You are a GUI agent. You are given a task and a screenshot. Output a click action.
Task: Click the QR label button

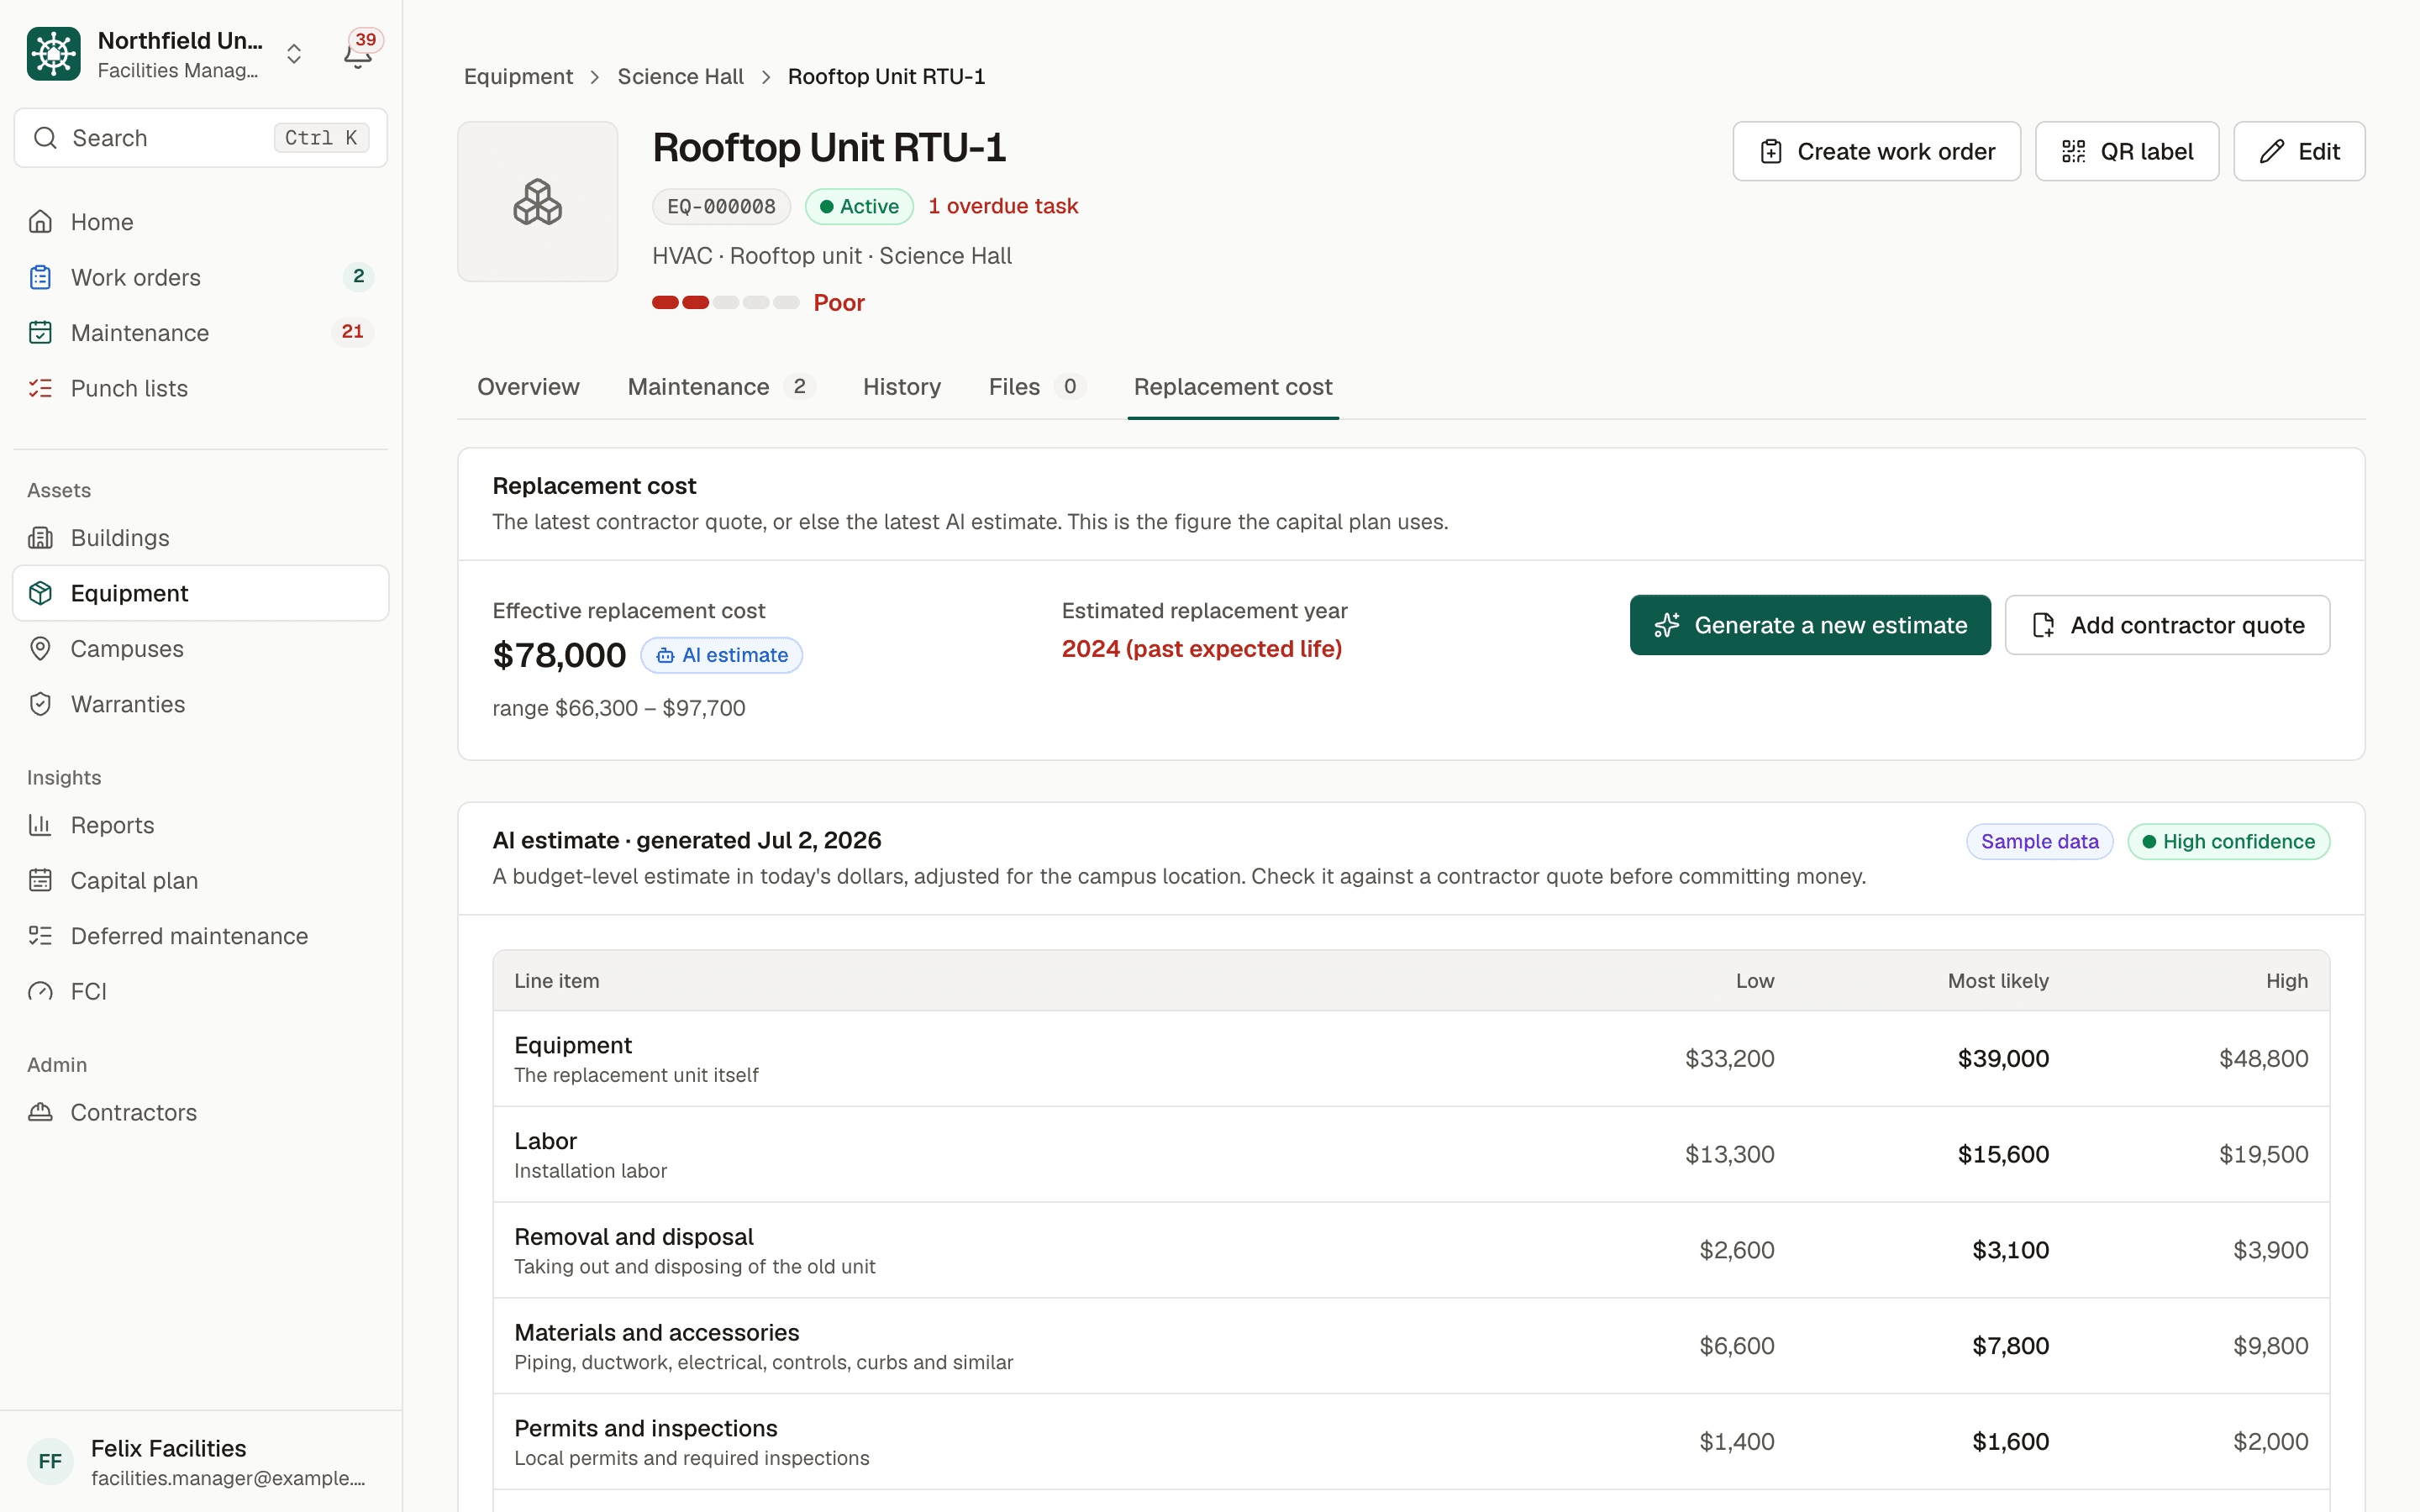click(2127, 151)
